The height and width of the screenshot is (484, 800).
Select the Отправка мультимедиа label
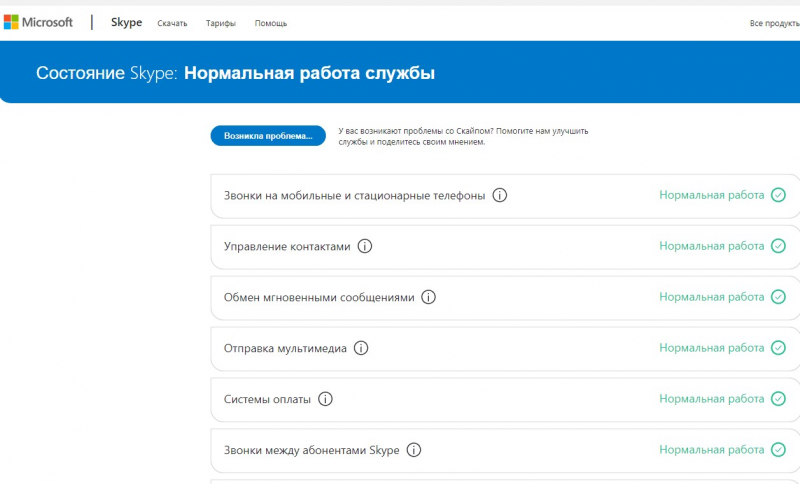(285, 349)
